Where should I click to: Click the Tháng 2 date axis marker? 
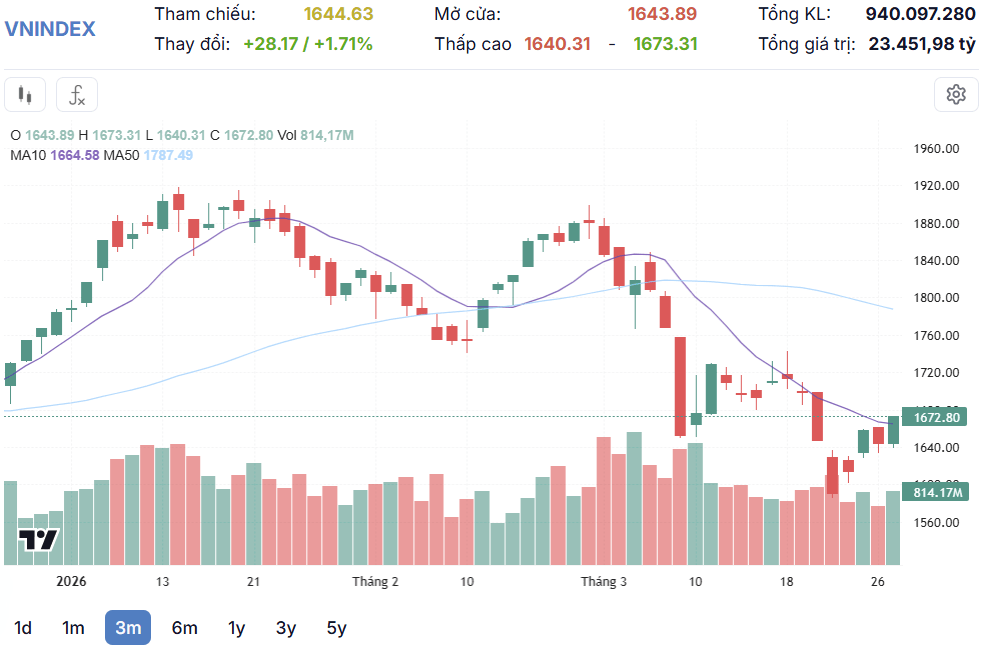pyautogui.click(x=375, y=581)
